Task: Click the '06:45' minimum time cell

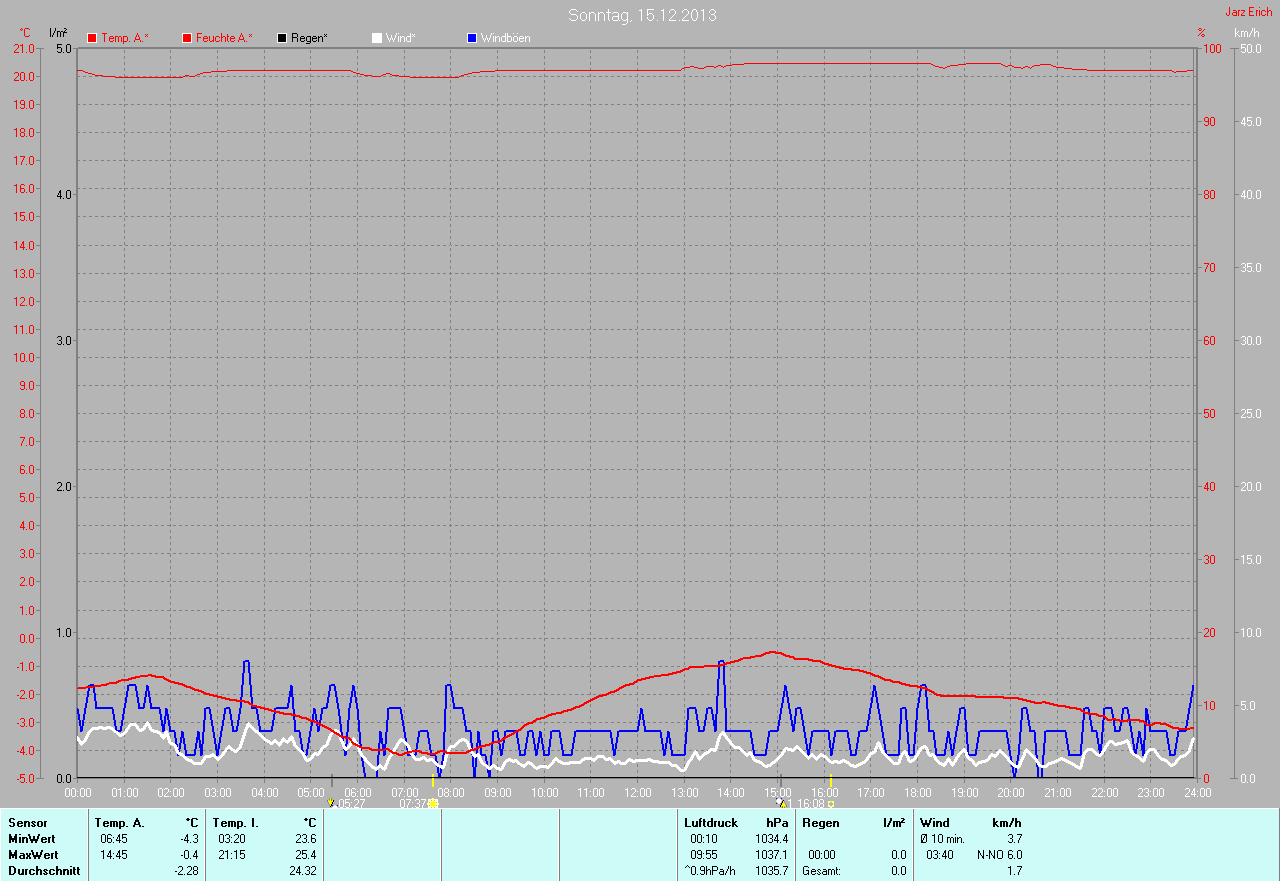Action: pyautogui.click(x=114, y=839)
